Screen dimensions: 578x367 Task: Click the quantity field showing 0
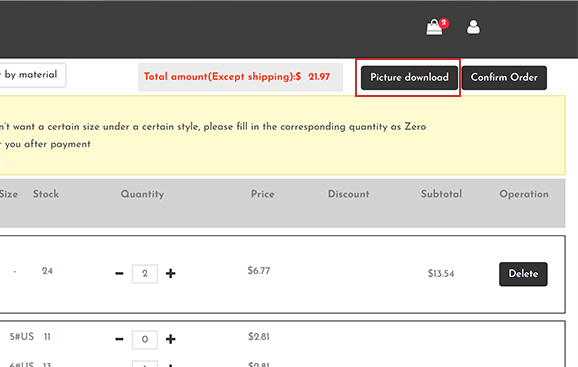click(x=144, y=339)
